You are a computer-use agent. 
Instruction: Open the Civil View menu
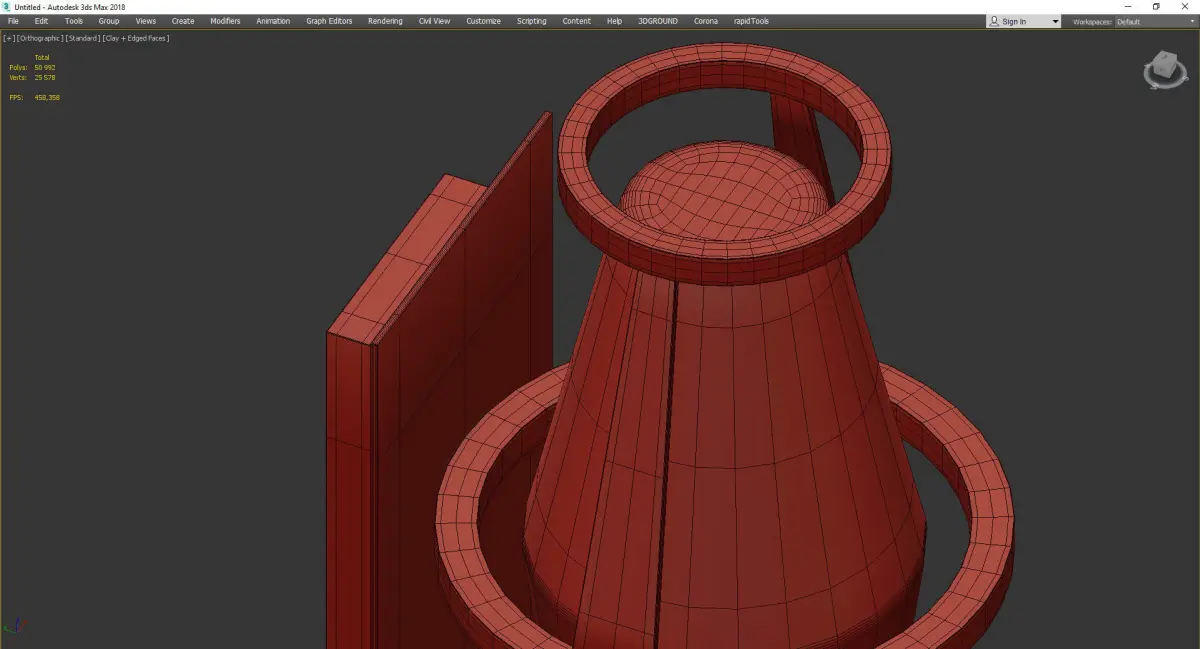435,21
